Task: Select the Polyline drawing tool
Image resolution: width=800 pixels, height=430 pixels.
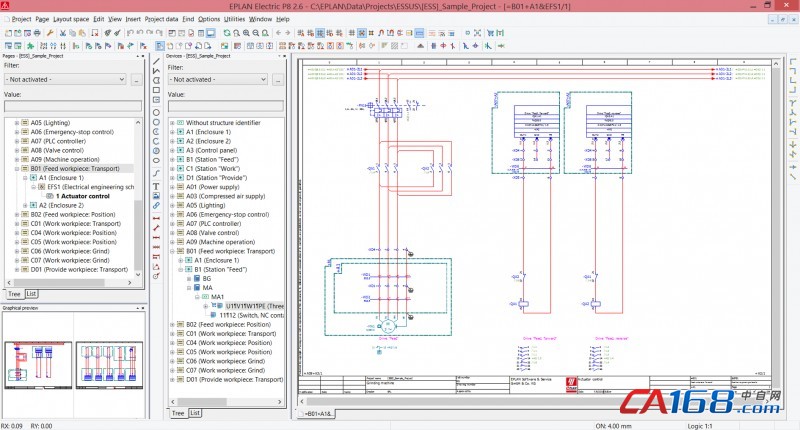Action: pyautogui.click(x=156, y=71)
